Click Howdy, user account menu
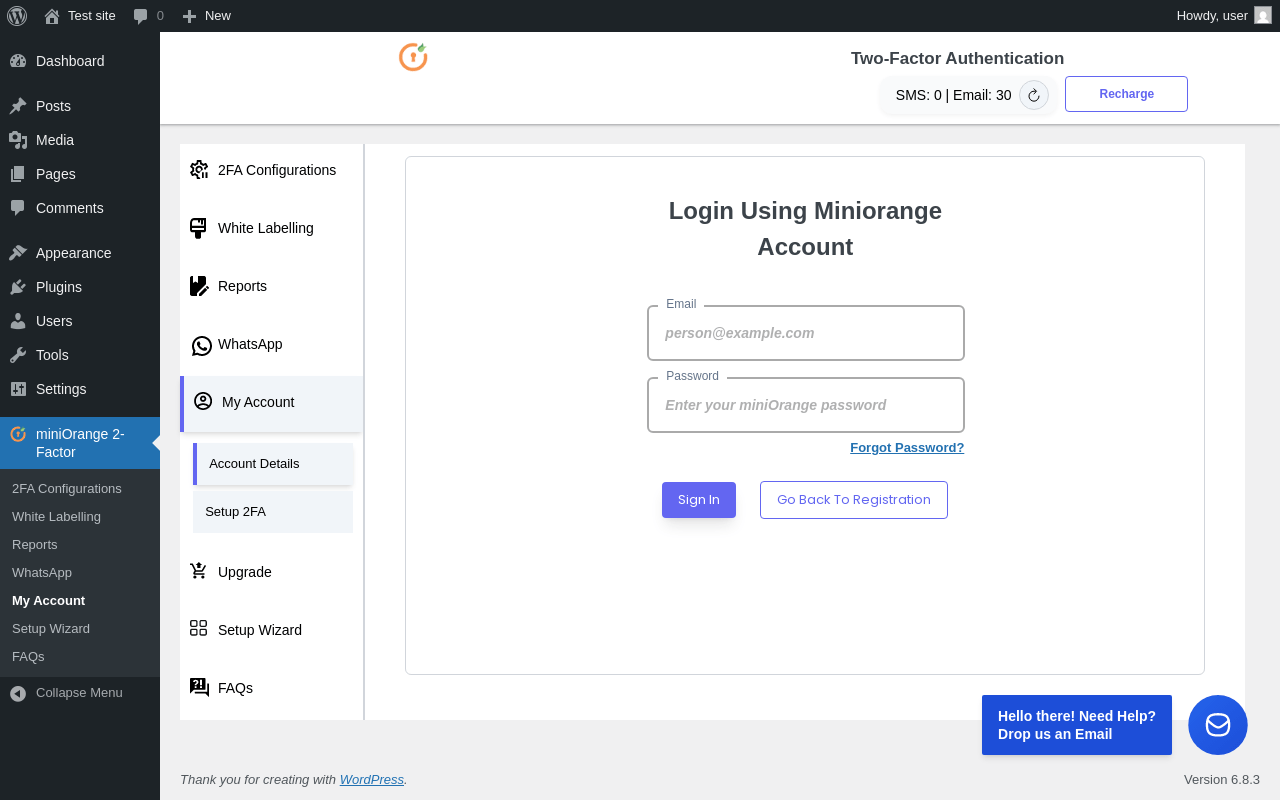Viewport: 1280px width, 800px height. pos(1223,16)
